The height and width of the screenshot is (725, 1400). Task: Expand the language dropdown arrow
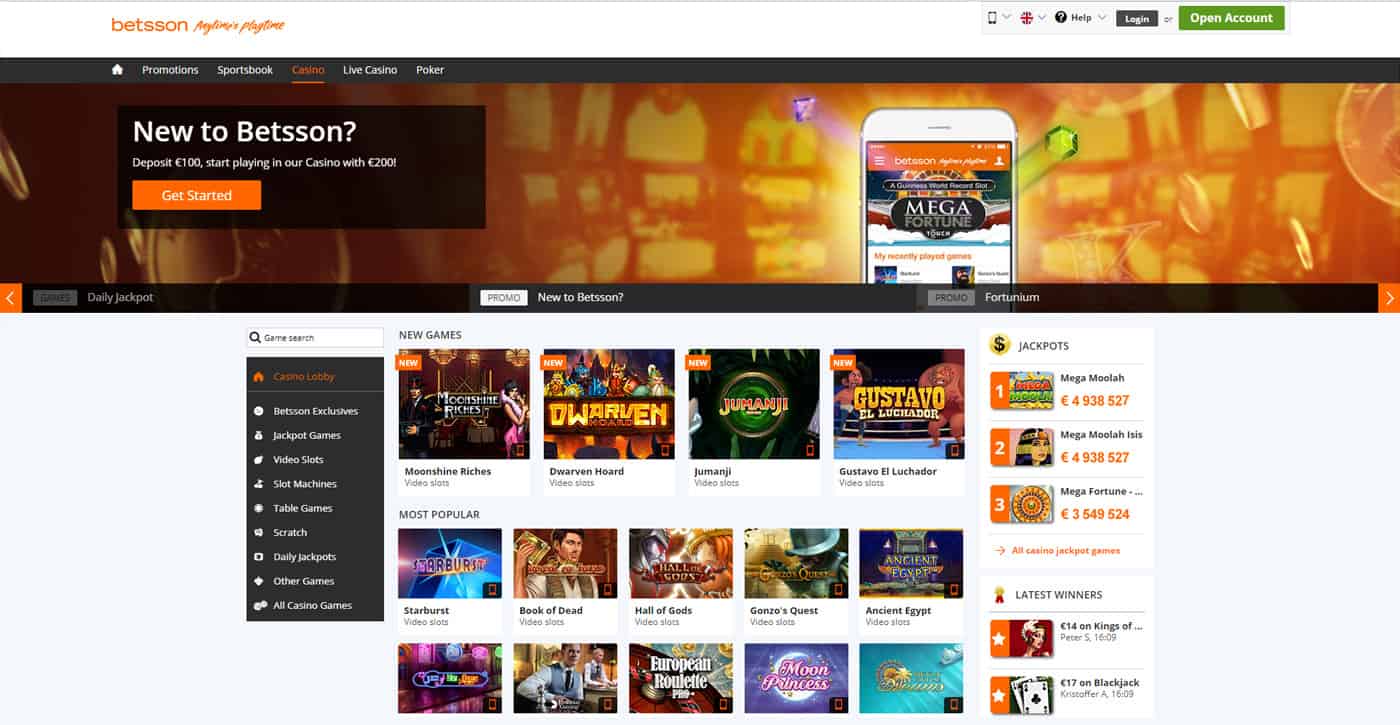point(1042,18)
